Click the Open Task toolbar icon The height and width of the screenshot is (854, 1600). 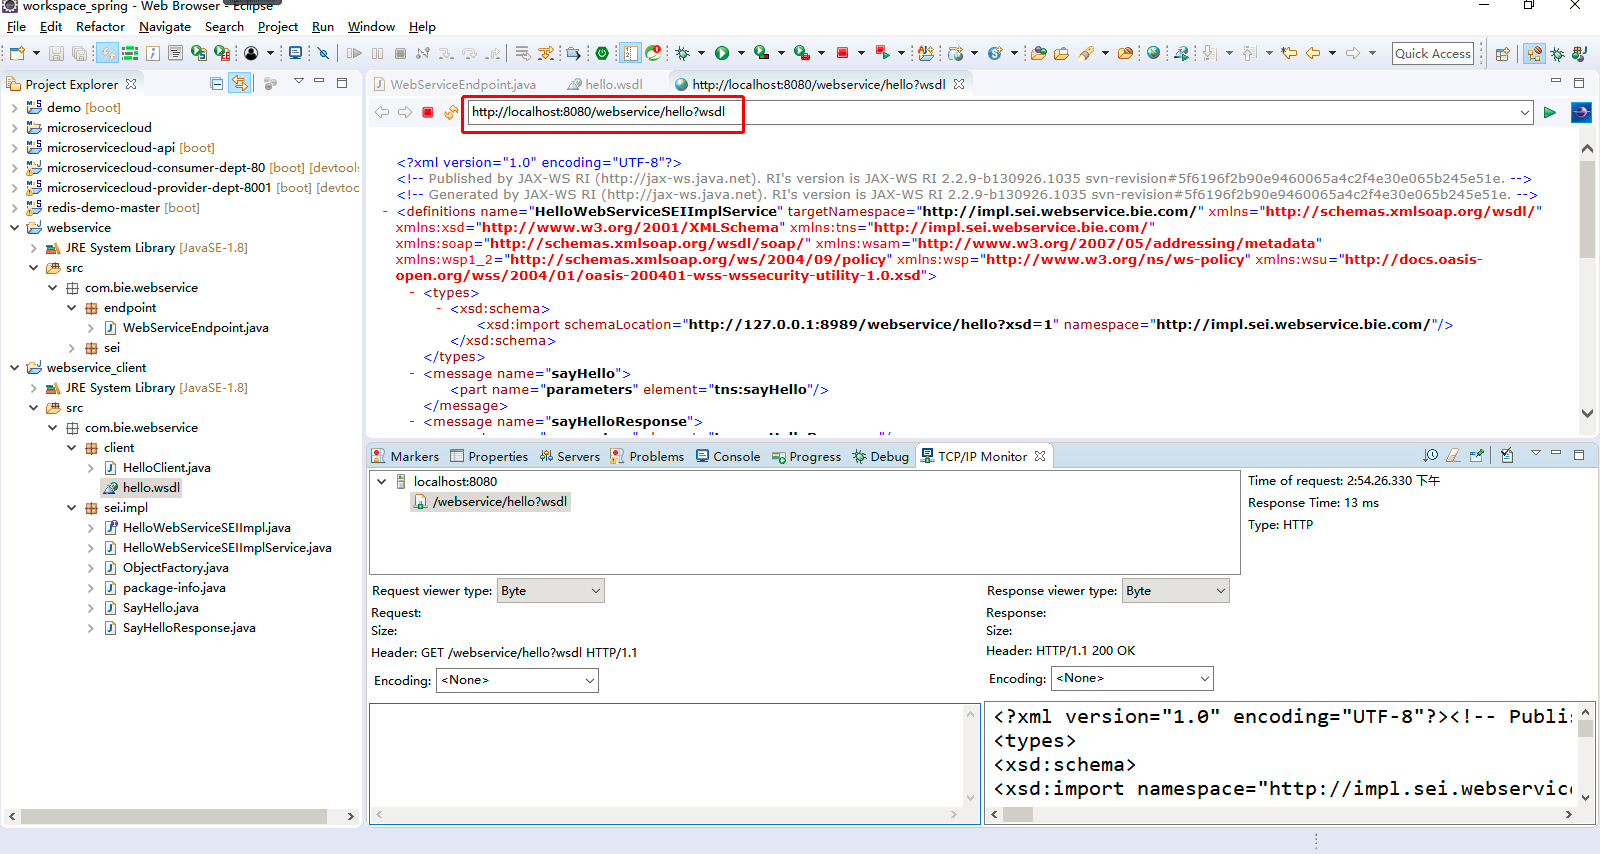[x=1061, y=53]
